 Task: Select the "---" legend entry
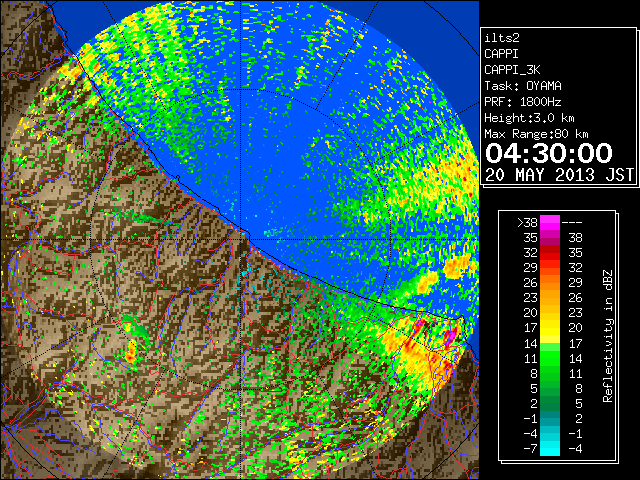(572, 223)
